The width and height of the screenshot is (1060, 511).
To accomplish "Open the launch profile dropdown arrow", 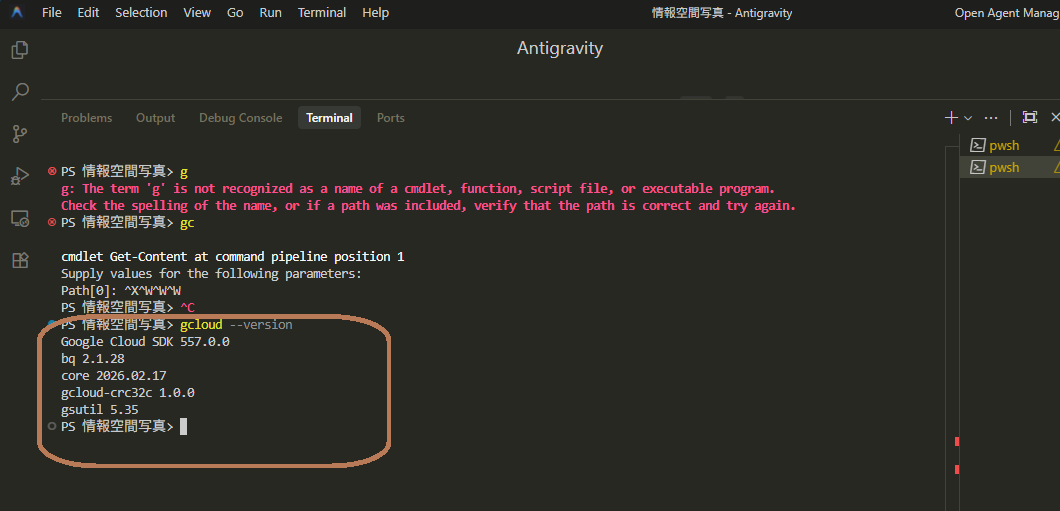I will point(967,118).
